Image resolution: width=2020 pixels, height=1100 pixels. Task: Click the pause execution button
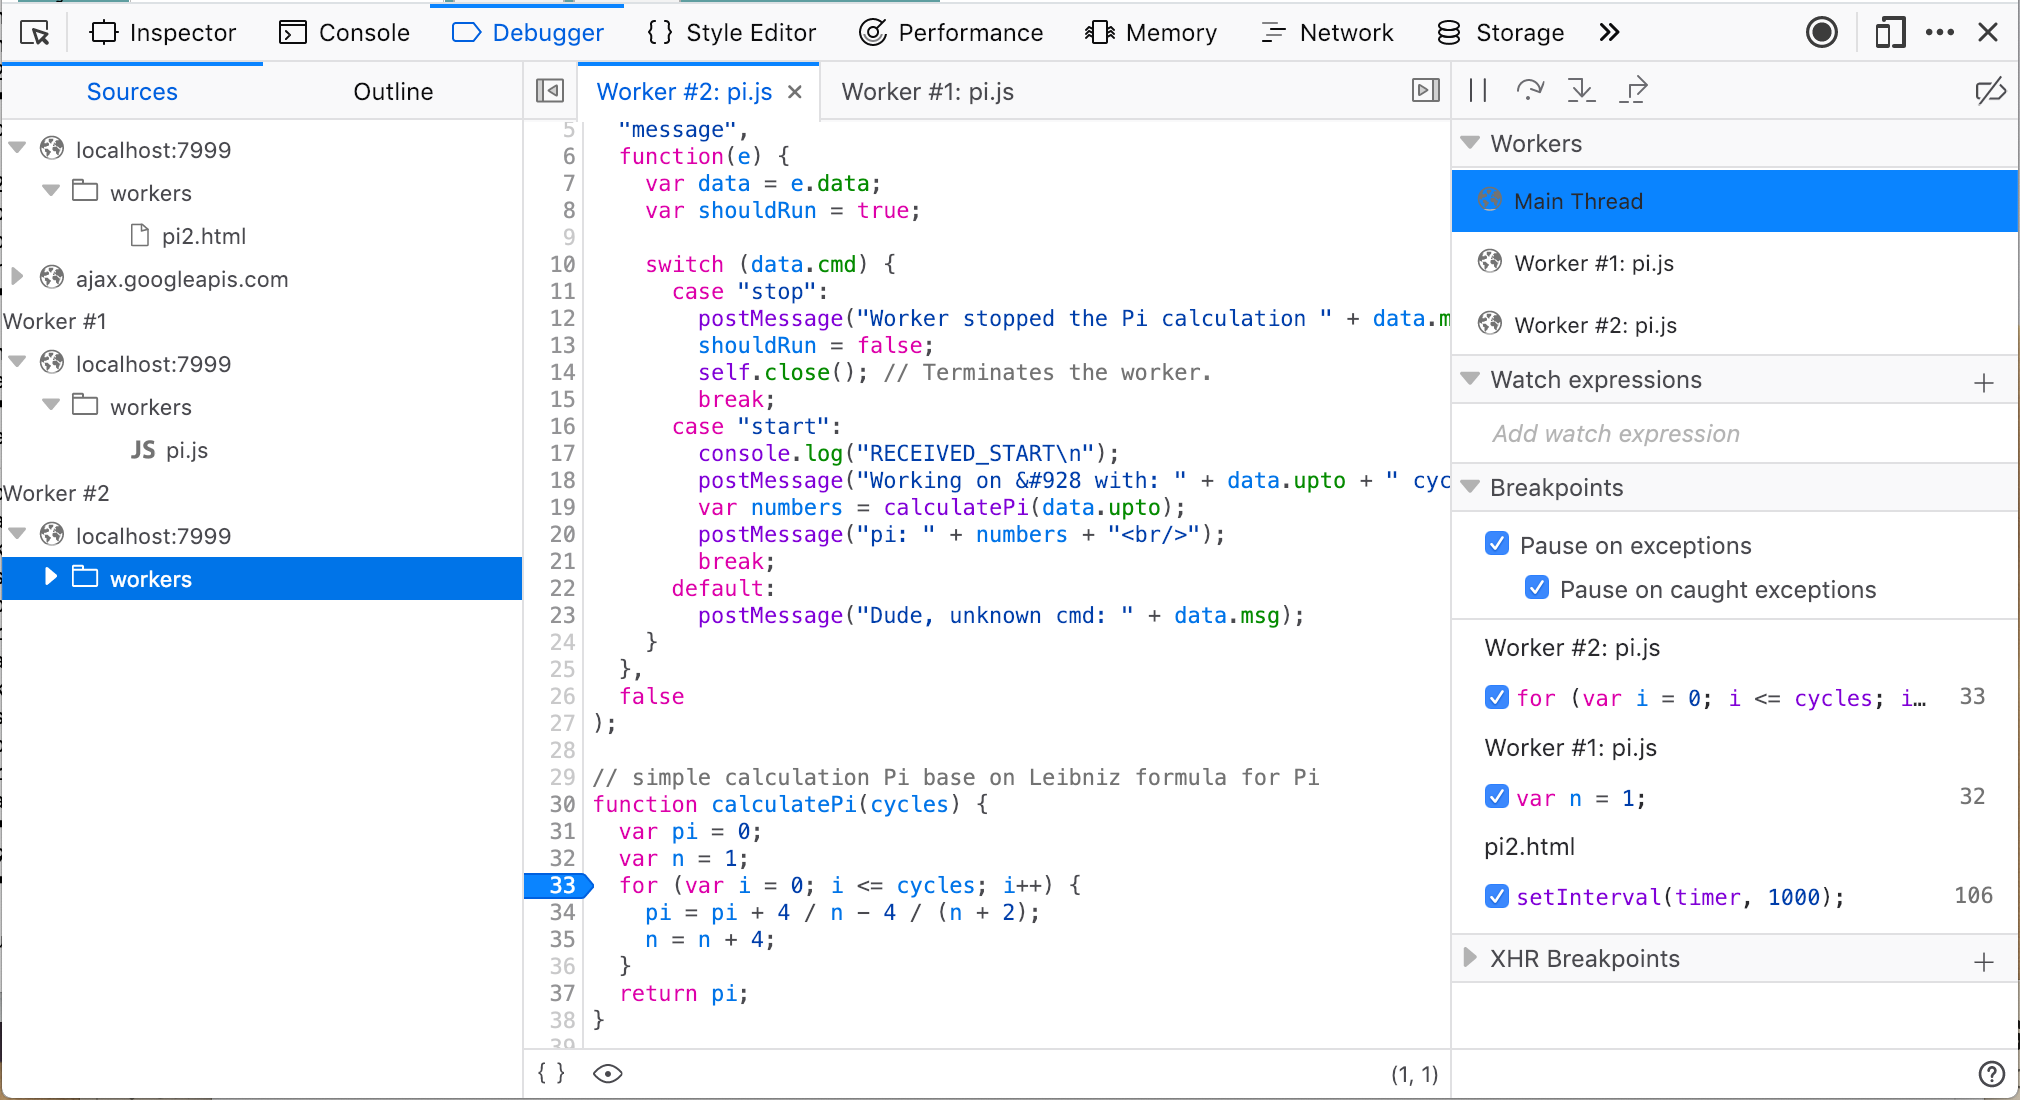(1478, 91)
